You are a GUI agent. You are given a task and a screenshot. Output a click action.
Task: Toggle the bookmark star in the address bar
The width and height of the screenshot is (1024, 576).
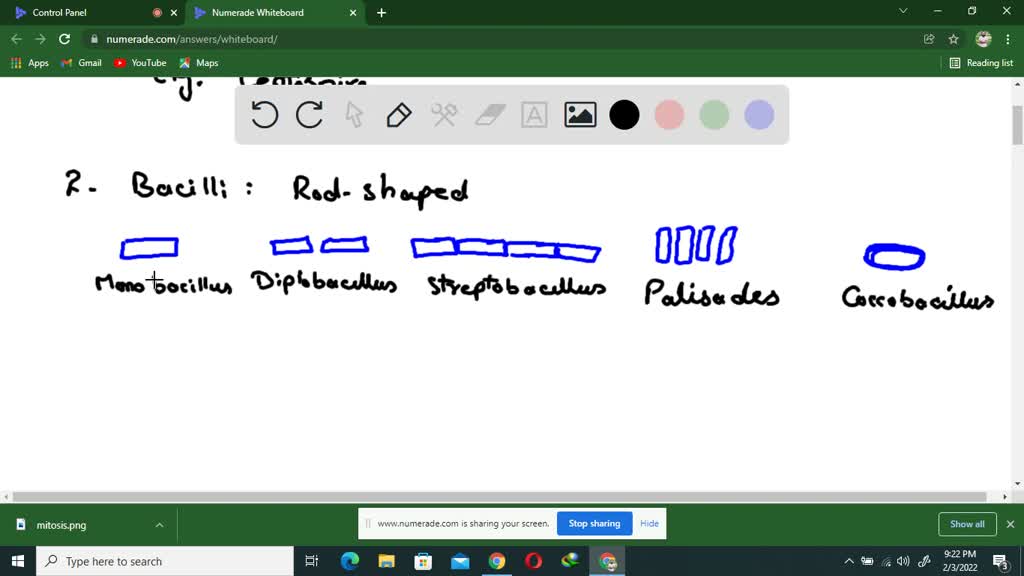952,38
